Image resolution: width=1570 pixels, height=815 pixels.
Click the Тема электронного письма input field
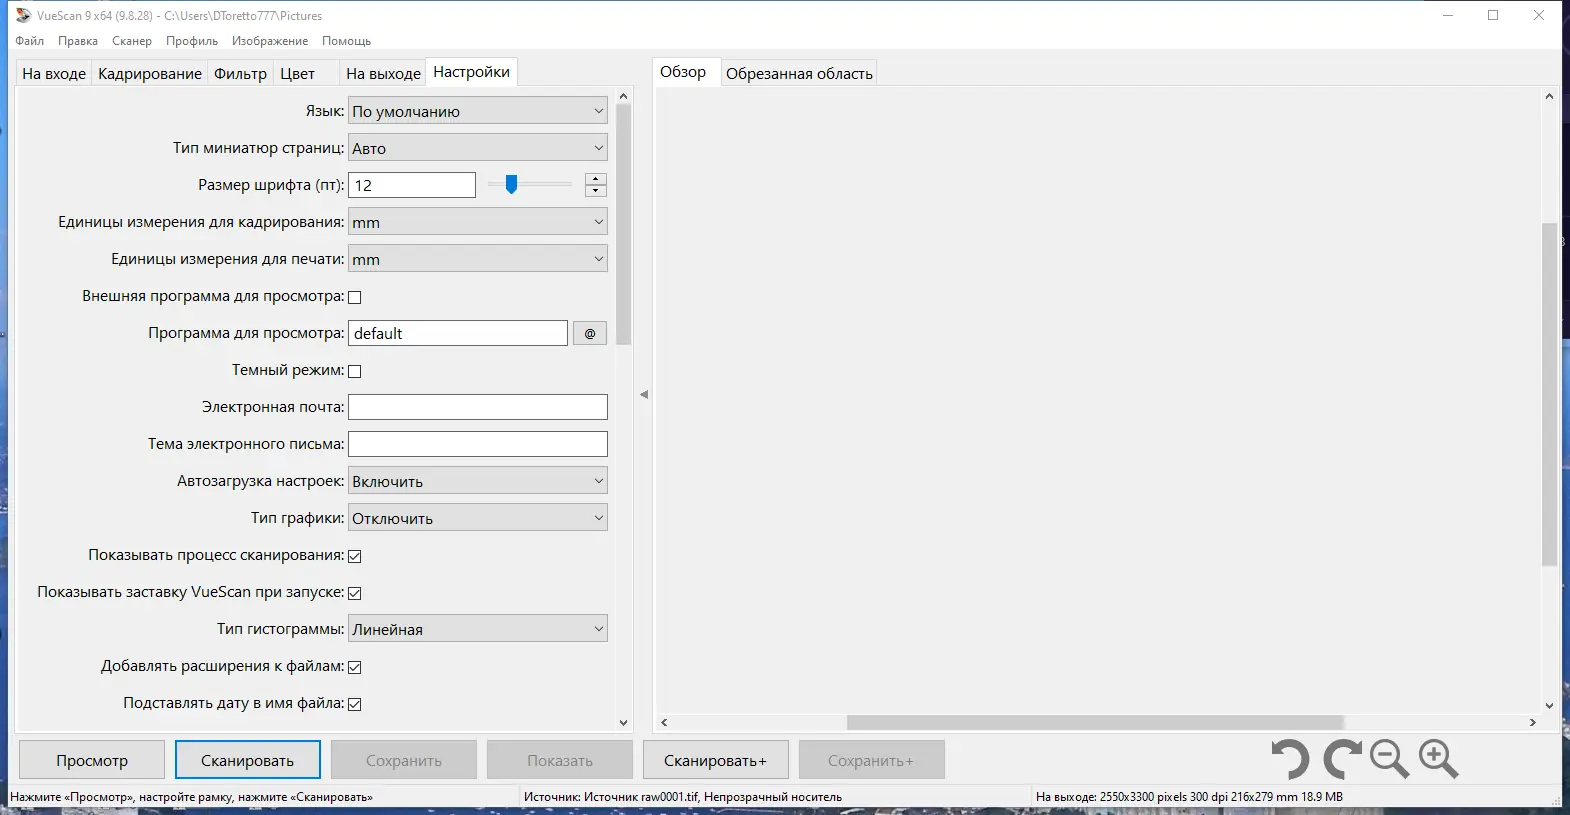(478, 444)
